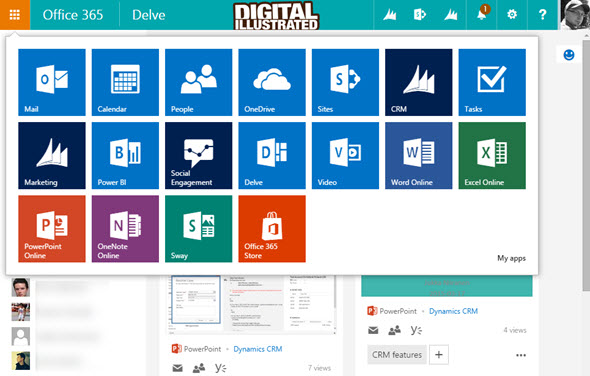Open the Sites tile

345,82
